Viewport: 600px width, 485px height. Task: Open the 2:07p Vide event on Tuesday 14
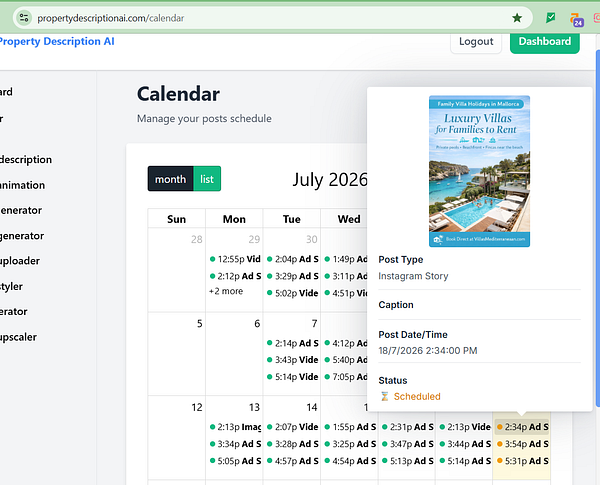point(292,427)
